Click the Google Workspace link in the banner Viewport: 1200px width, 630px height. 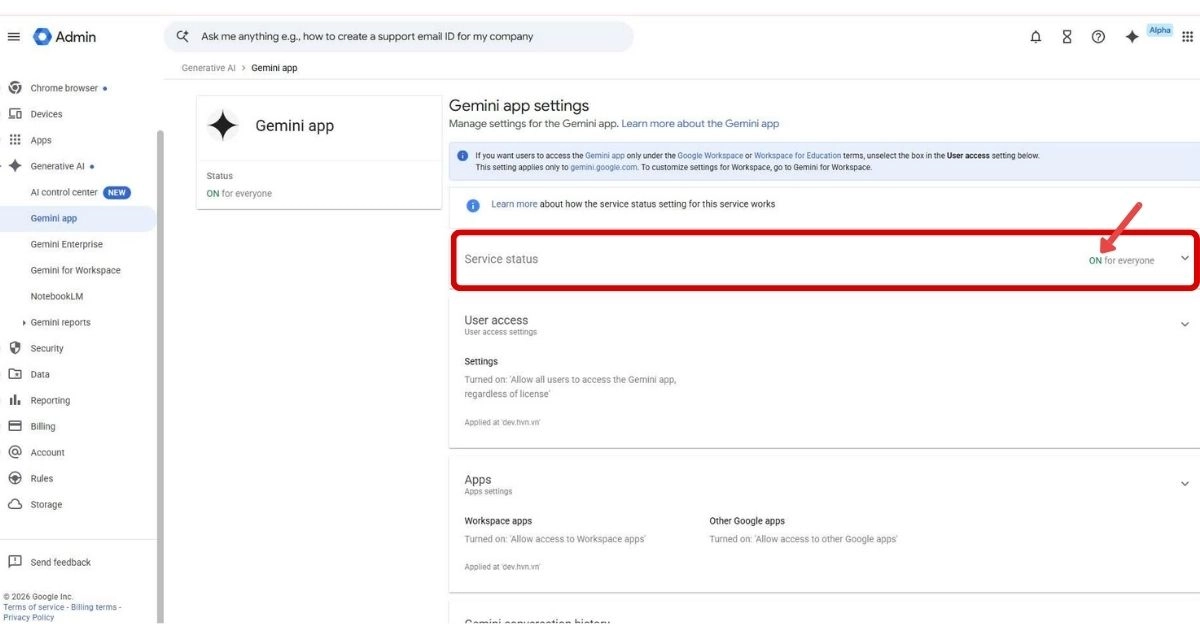point(710,156)
